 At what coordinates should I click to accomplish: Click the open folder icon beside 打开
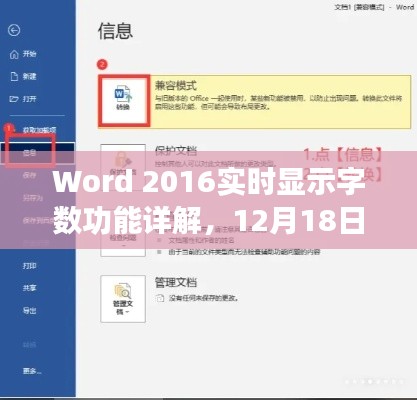tap(14, 99)
